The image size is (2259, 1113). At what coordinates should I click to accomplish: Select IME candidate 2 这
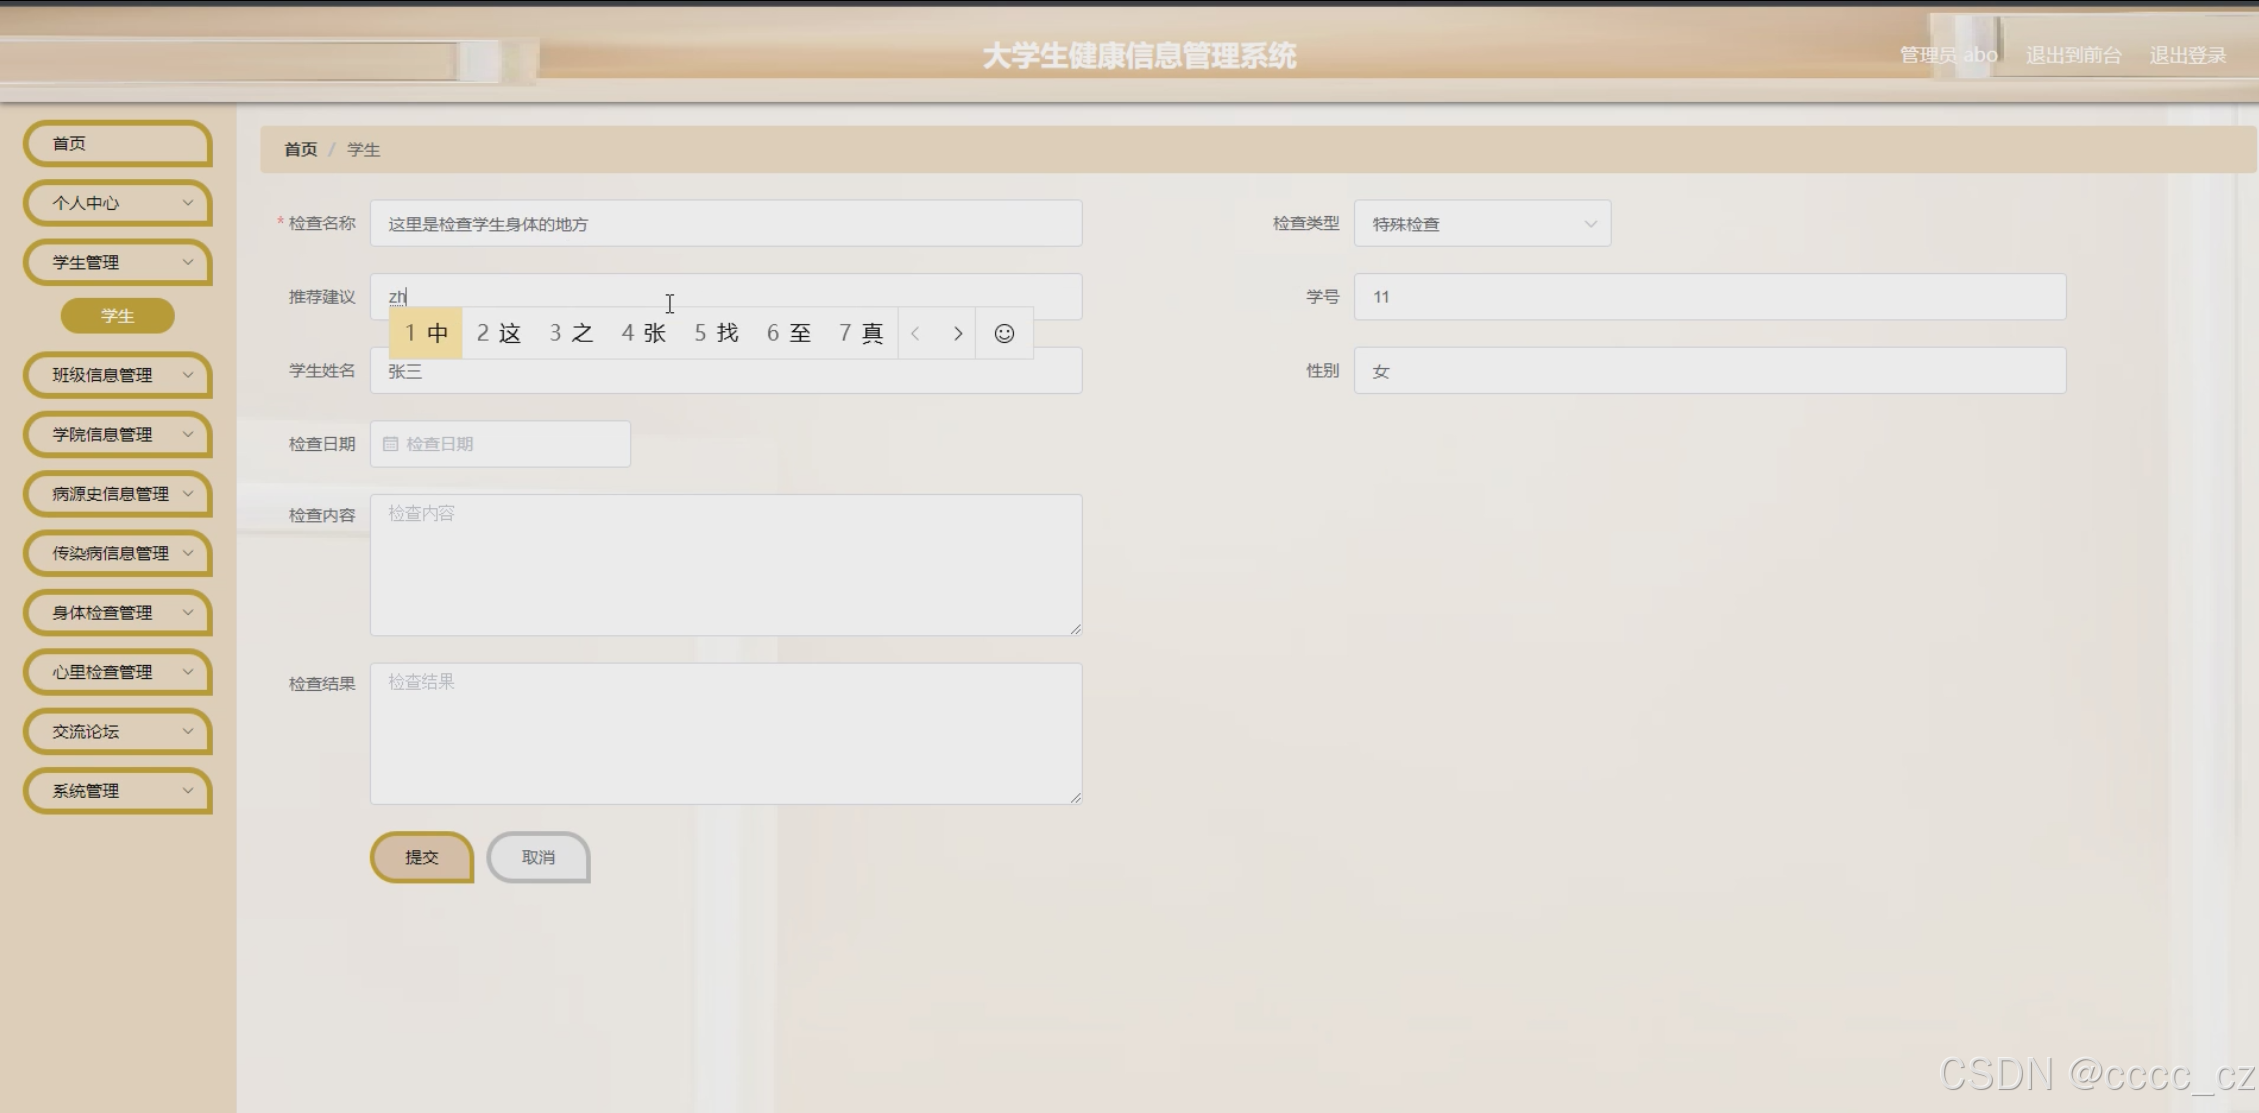coord(498,333)
